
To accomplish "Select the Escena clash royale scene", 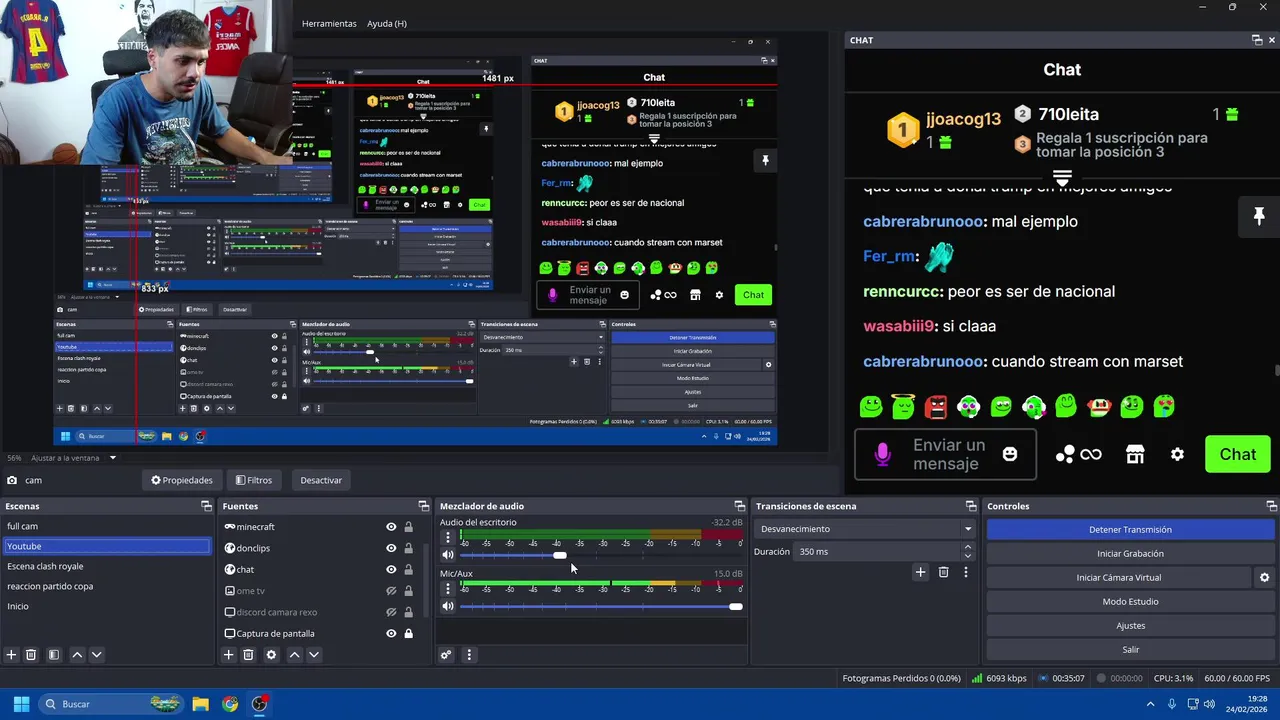I will [x=107, y=566].
